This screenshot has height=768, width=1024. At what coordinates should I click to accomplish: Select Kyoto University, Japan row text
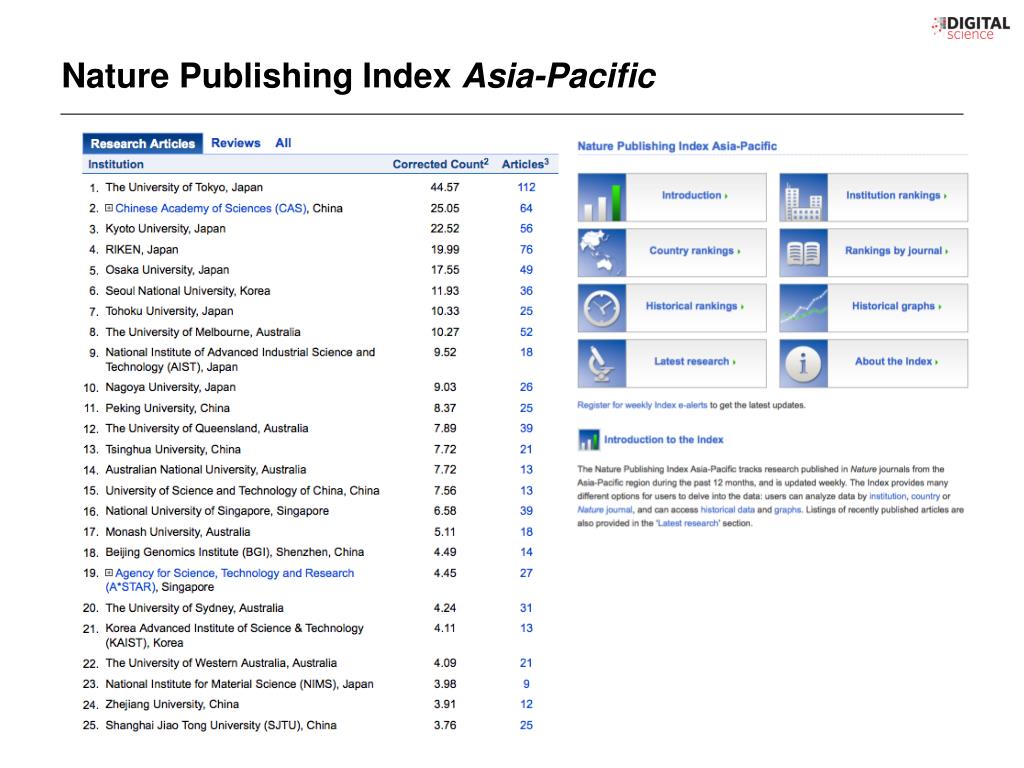click(x=165, y=229)
